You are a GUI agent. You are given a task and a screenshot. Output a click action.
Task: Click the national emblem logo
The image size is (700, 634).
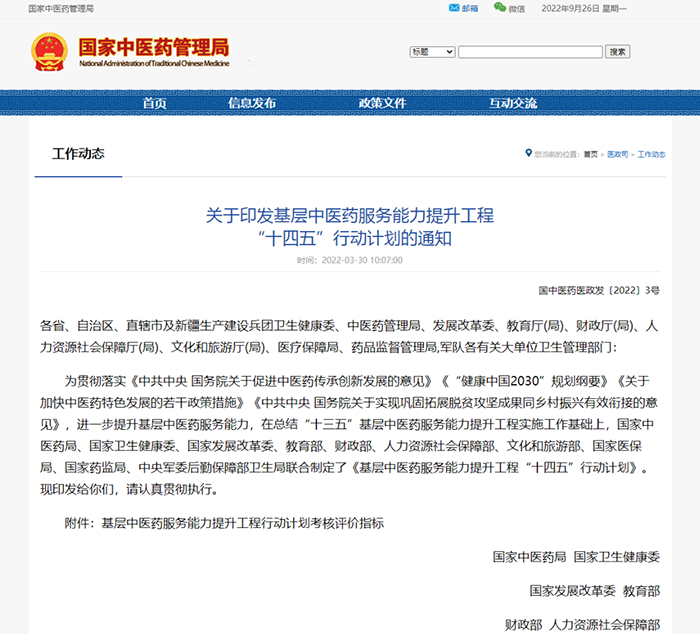click(x=49, y=52)
